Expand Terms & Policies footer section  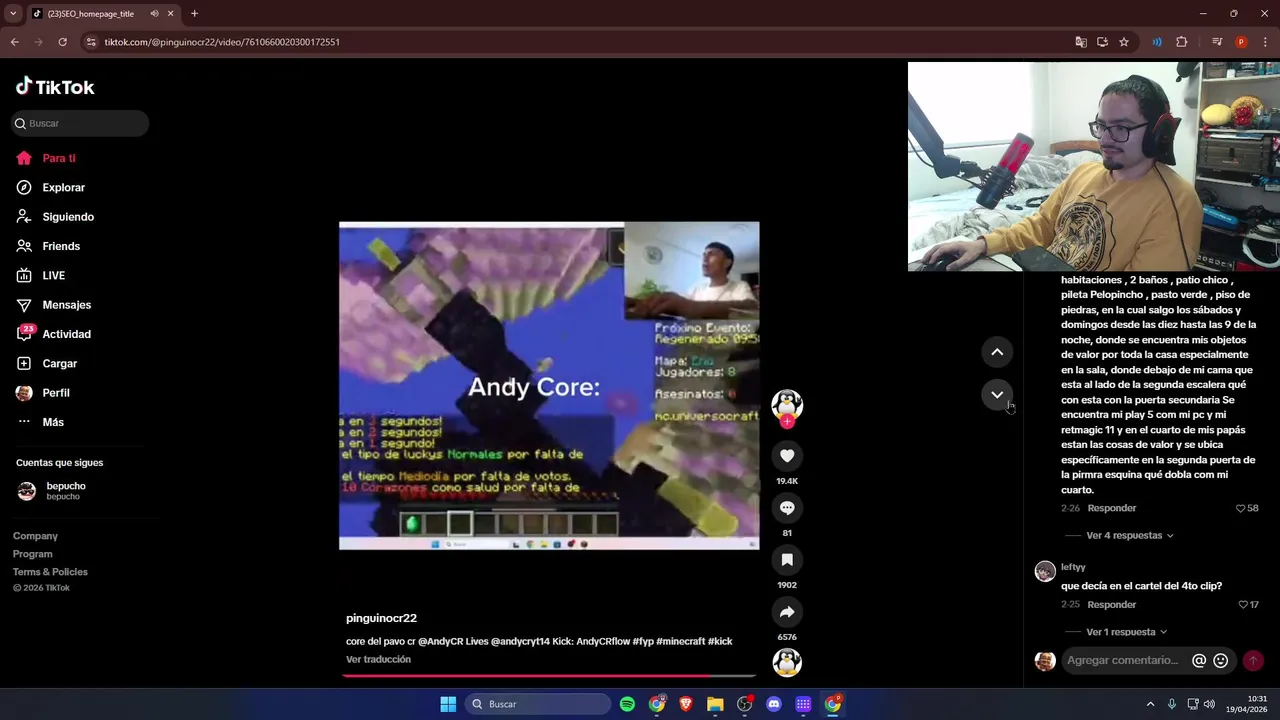[50, 572]
